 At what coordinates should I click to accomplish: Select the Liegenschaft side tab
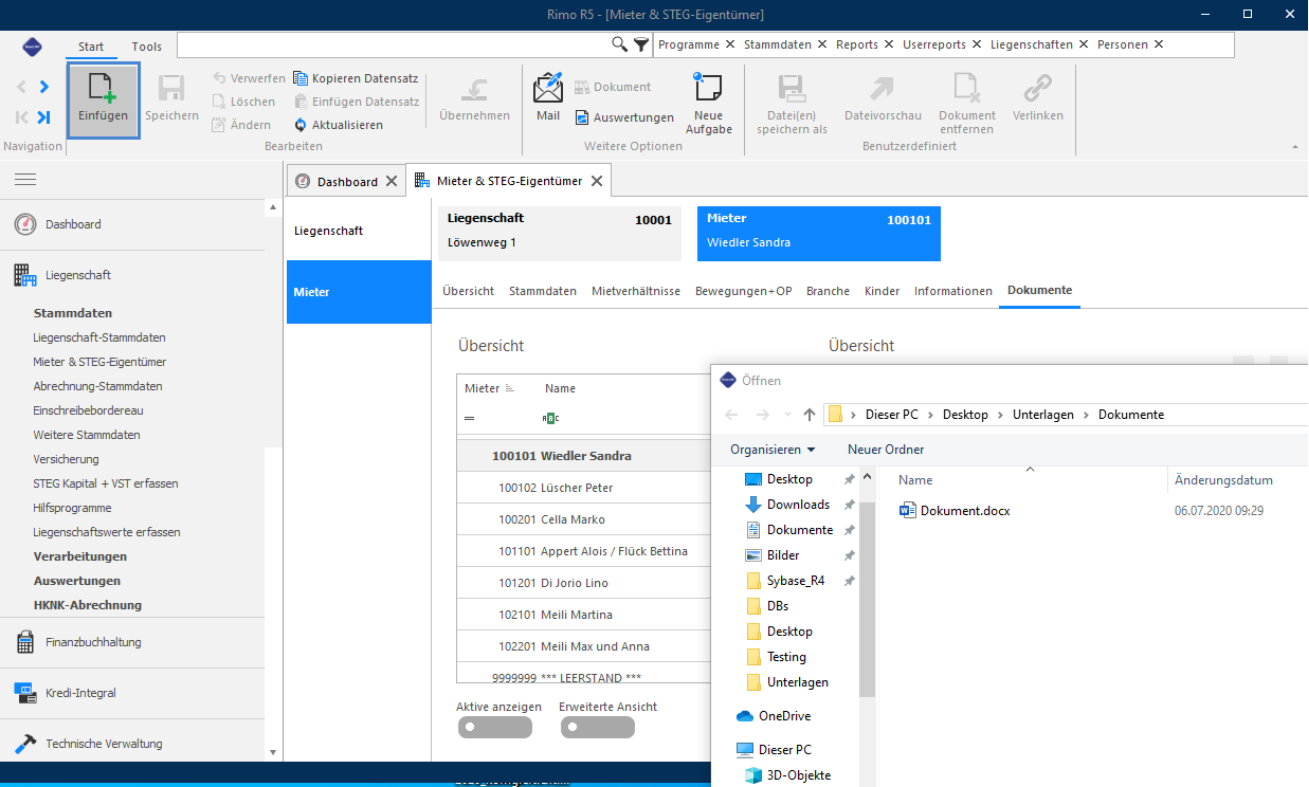coord(359,231)
